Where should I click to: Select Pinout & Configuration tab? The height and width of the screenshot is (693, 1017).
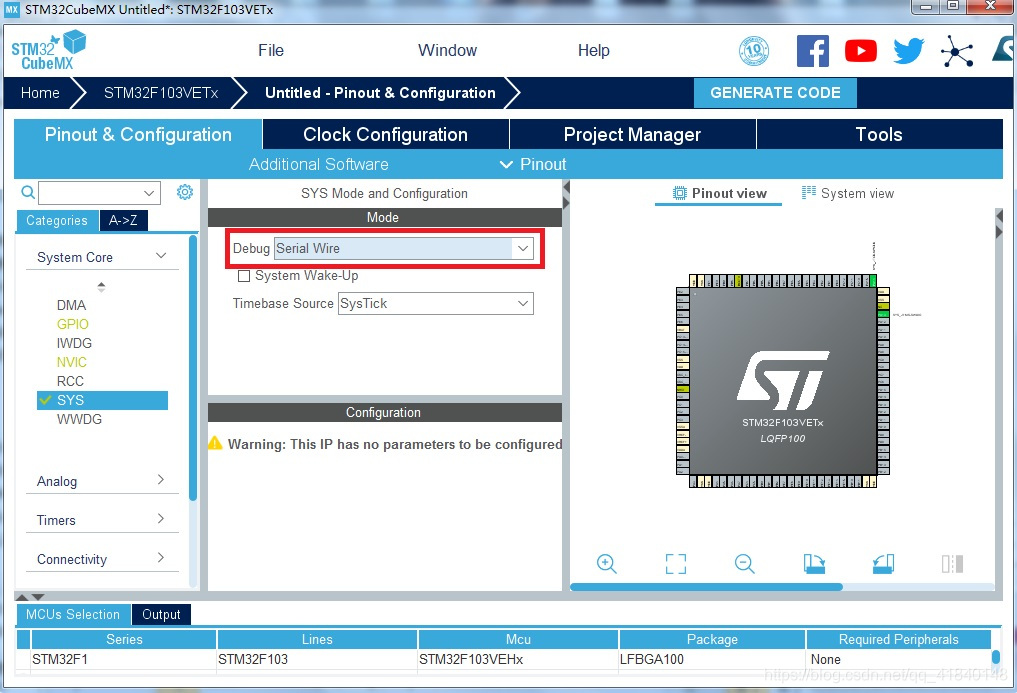pyautogui.click(x=138, y=134)
